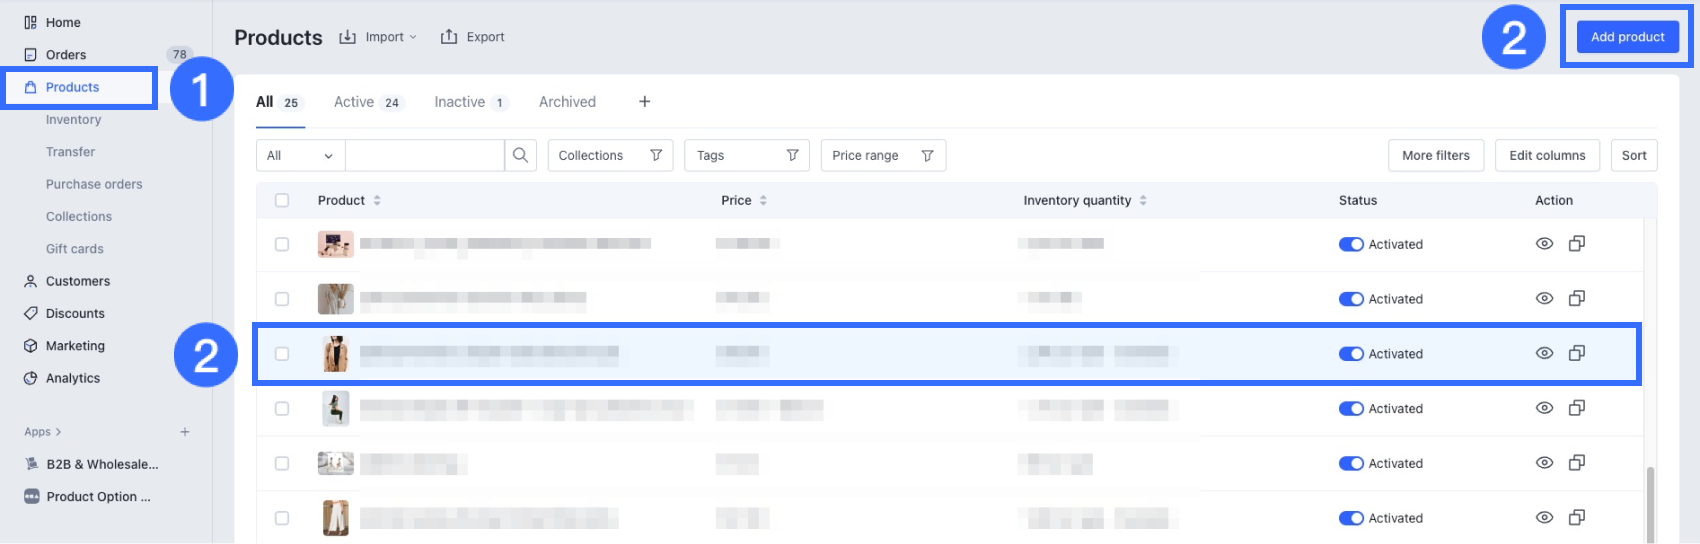The height and width of the screenshot is (544, 1700).
Task: Open Product Option app icon
Action: coord(31,497)
